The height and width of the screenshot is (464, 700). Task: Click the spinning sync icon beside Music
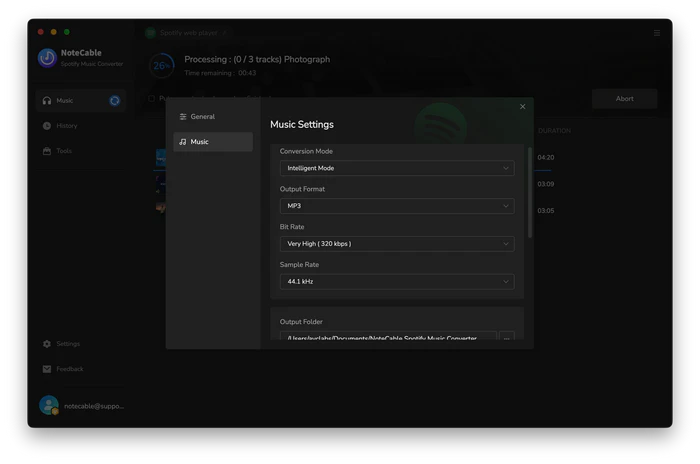click(115, 101)
